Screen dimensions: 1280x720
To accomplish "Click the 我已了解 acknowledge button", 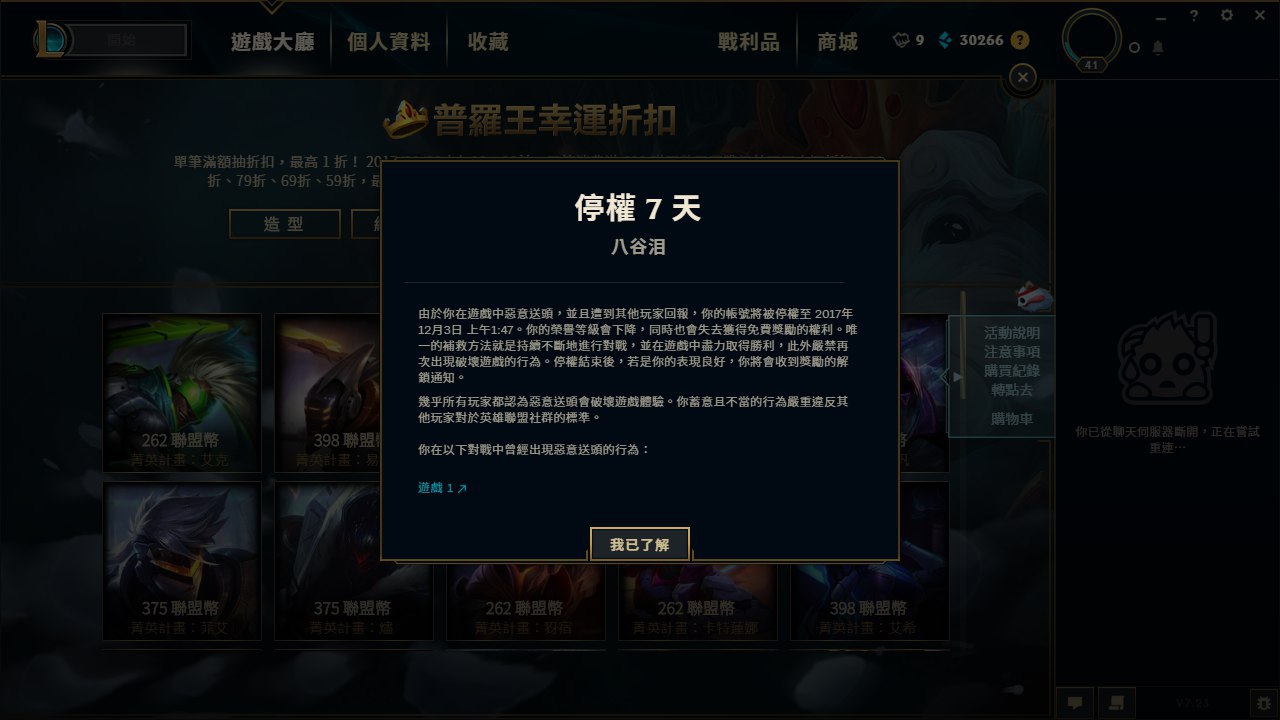I will coord(640,545).
